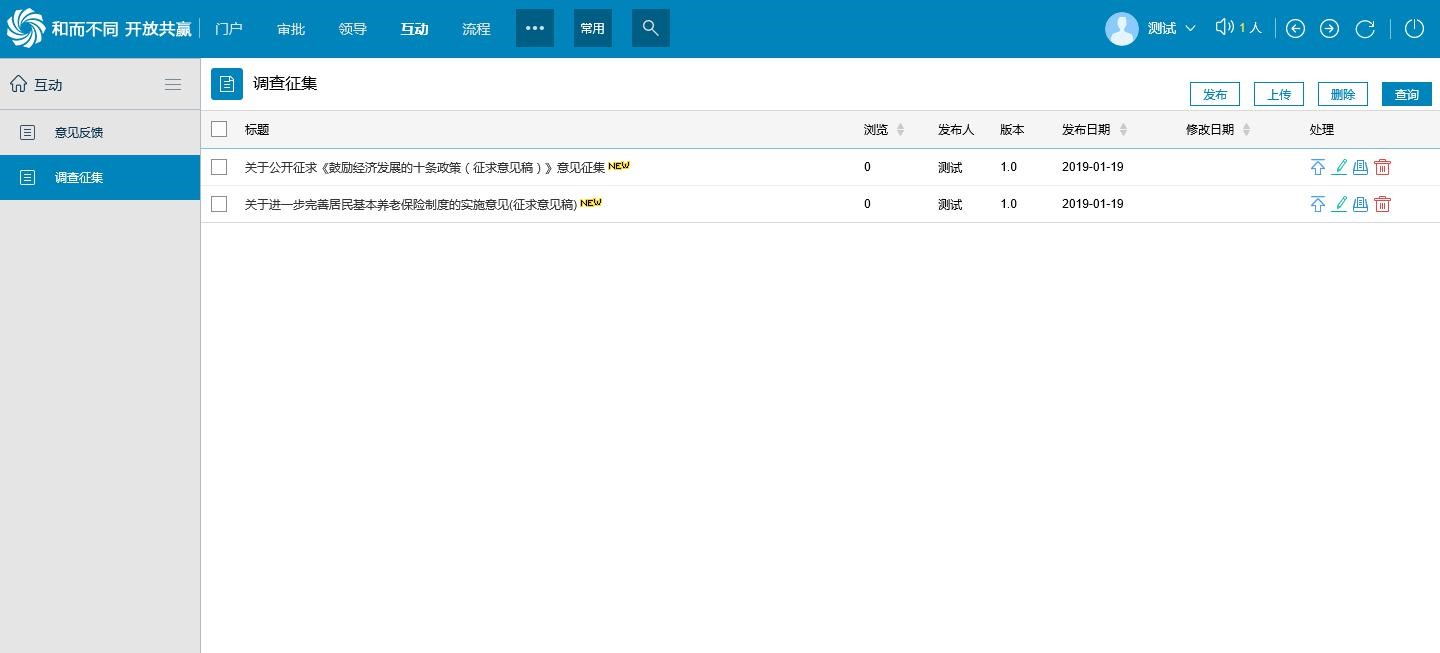Toggle the select-all checkbox in table header
This screenshot has width=1440, height=653.
(x=219, y=129)
